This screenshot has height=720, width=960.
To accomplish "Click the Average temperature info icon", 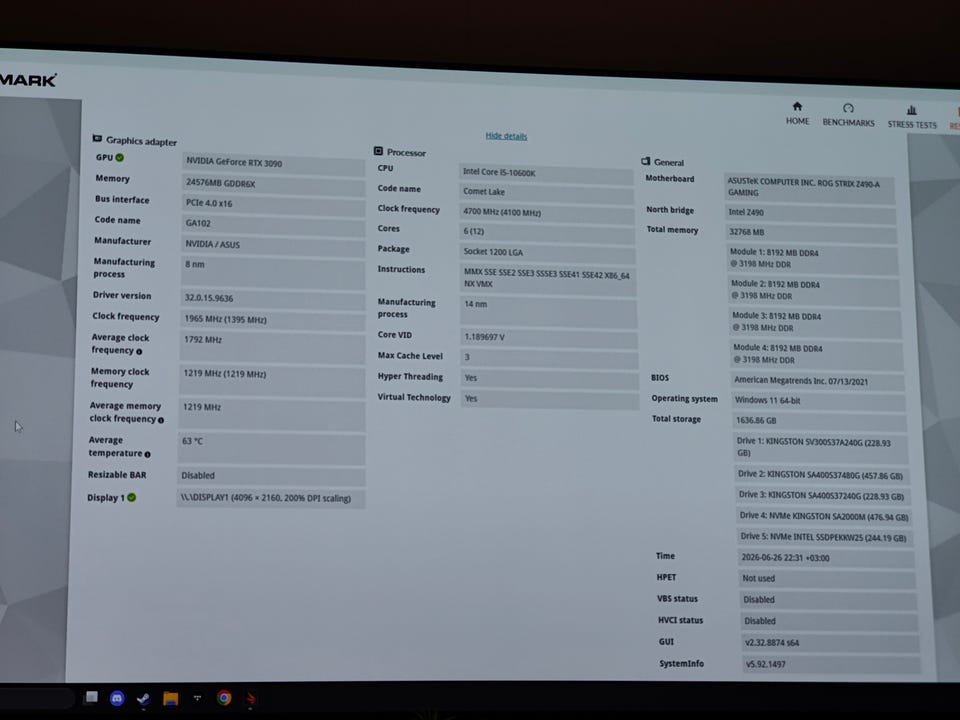I will pyautogui.click(x=148, y=454).
